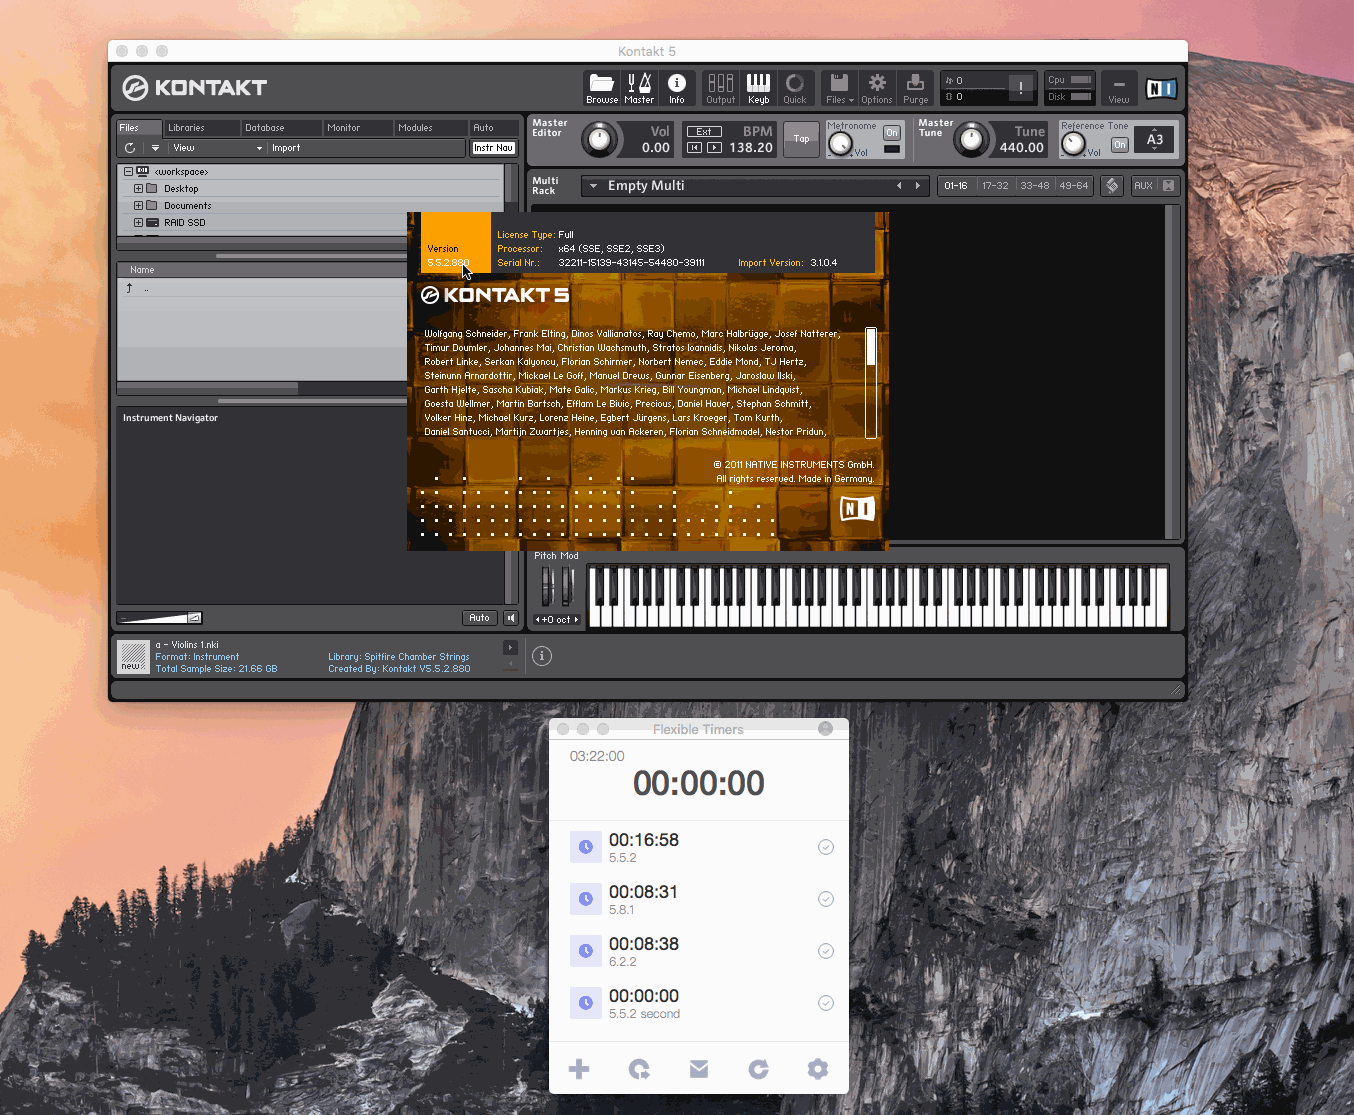Show AUX sends in Multi Rack
The height and width of the screenshot is (1115, 1354).
tap(1143, 186)
